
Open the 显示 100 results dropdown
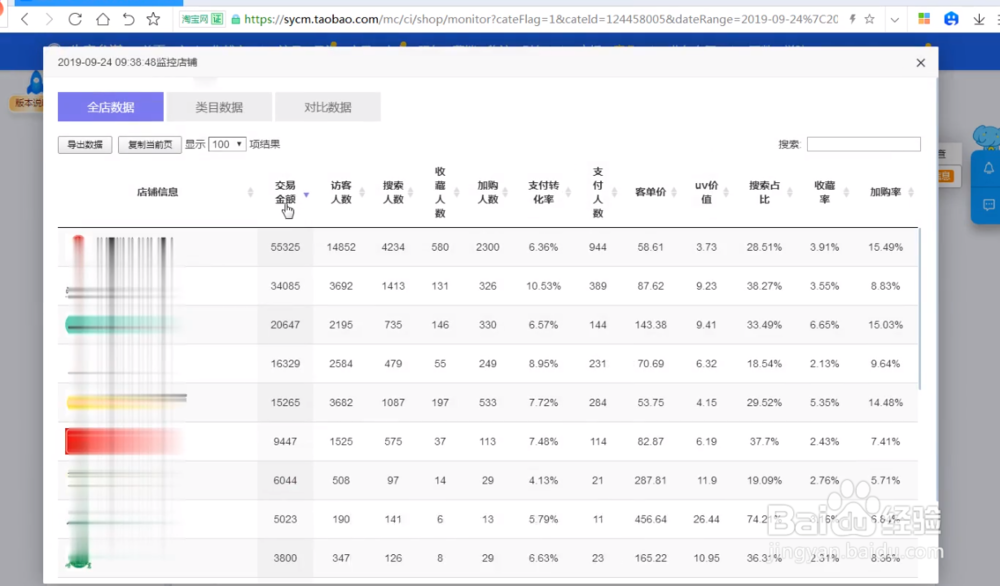[x=227, y=145]
